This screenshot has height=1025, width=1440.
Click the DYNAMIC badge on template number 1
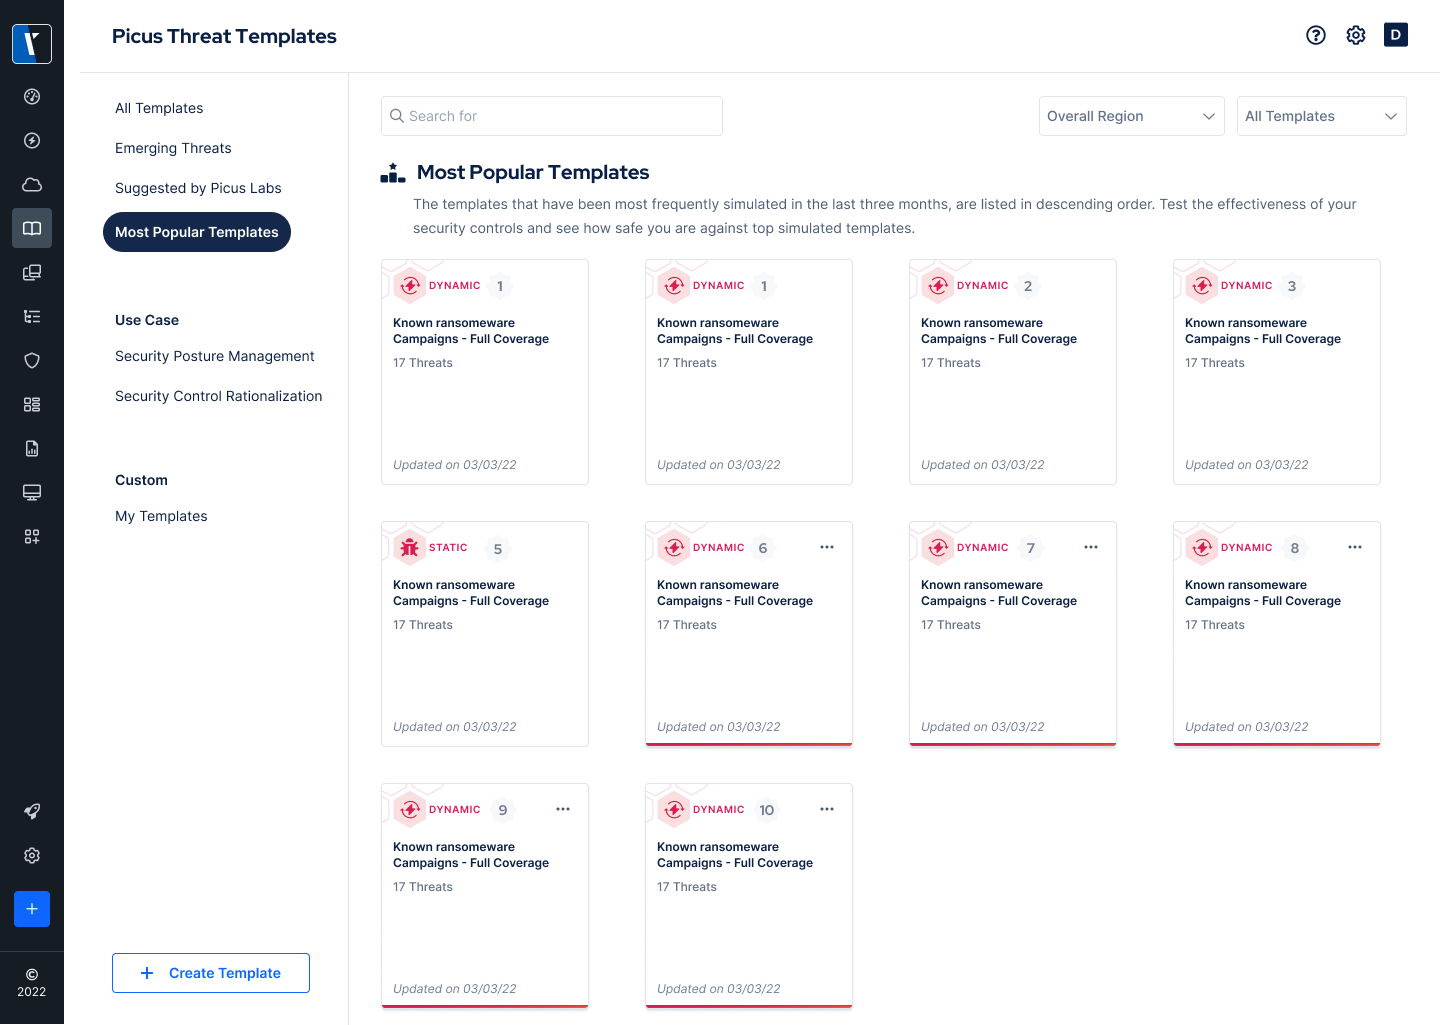pyautogui.click(x=454, y=285)
